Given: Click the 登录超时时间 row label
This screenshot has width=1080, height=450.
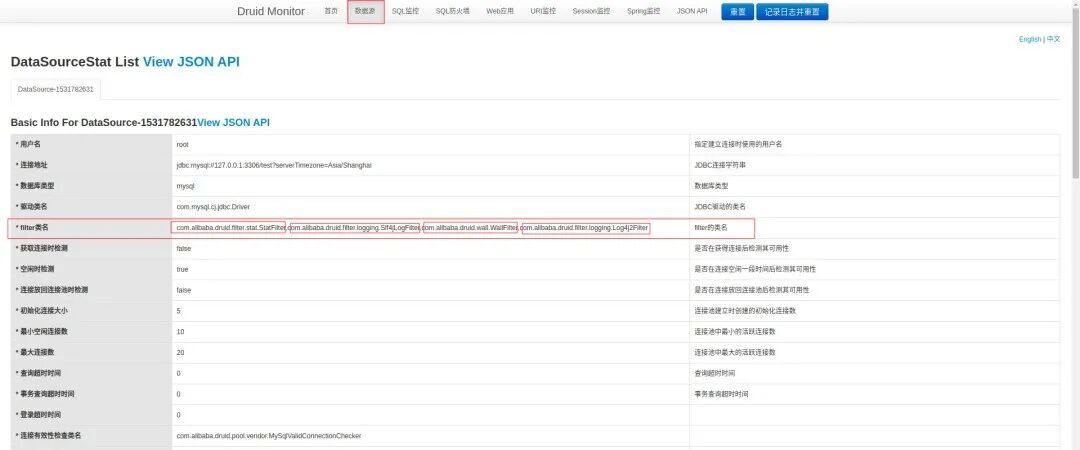Looking at the screenshot, I should (x=41, y=415).
